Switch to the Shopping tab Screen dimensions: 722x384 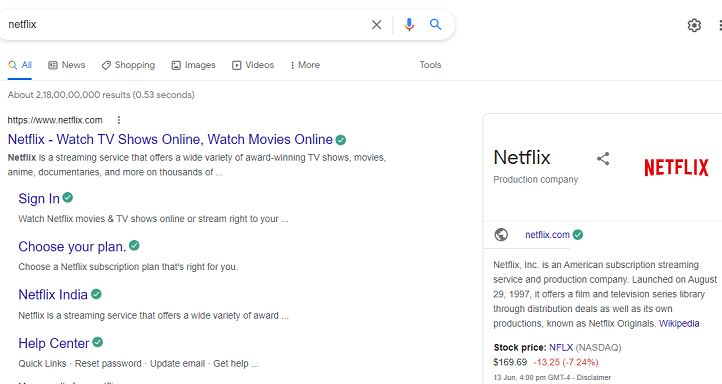pyautogui.click(x=128, y=65)
